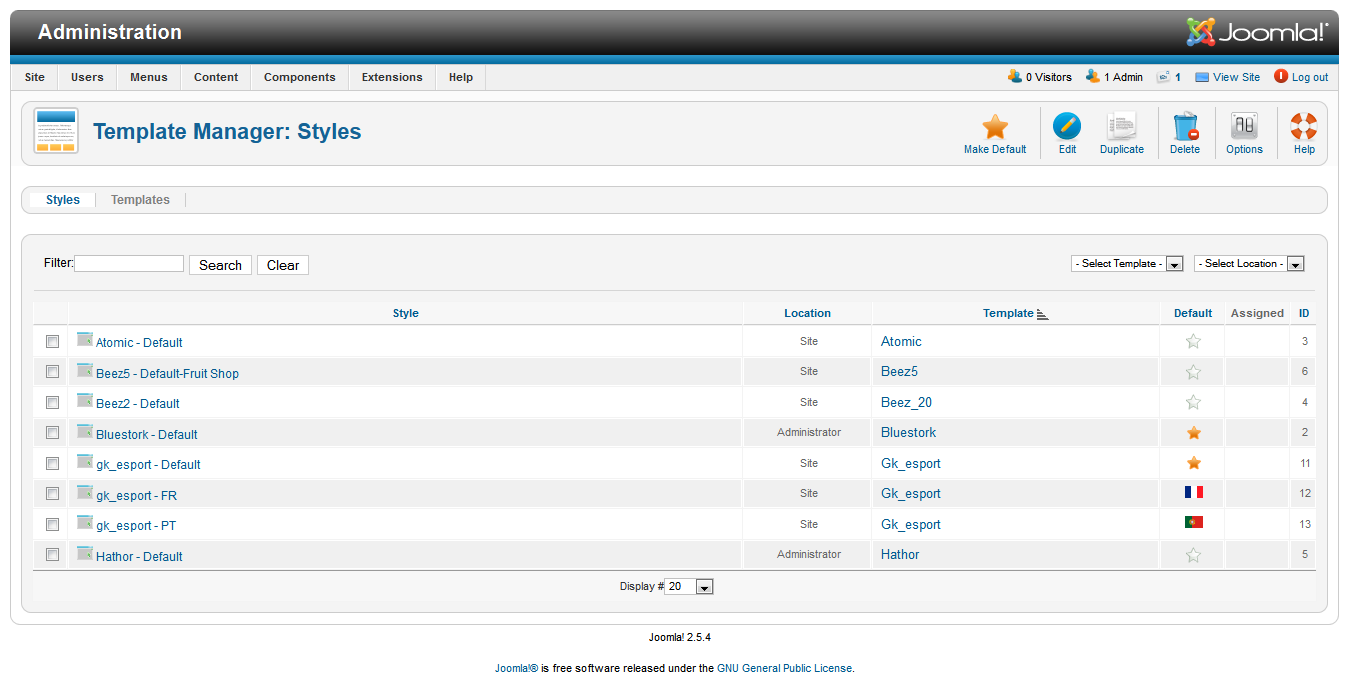Open the Extensions menu
This screenshot has height=675, width=1349.
click(392, 77)
